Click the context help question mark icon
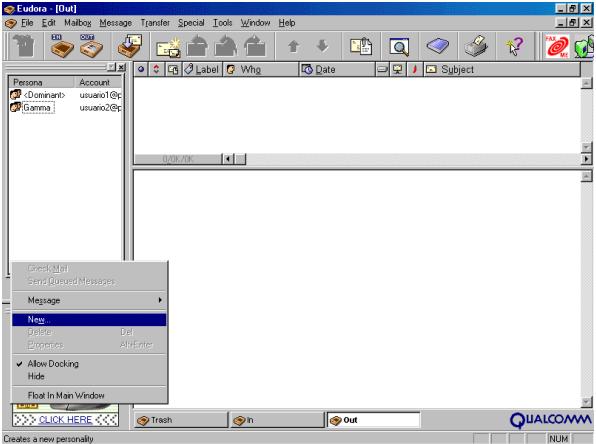This screenshot has height=444, width=596. [514, 46]
